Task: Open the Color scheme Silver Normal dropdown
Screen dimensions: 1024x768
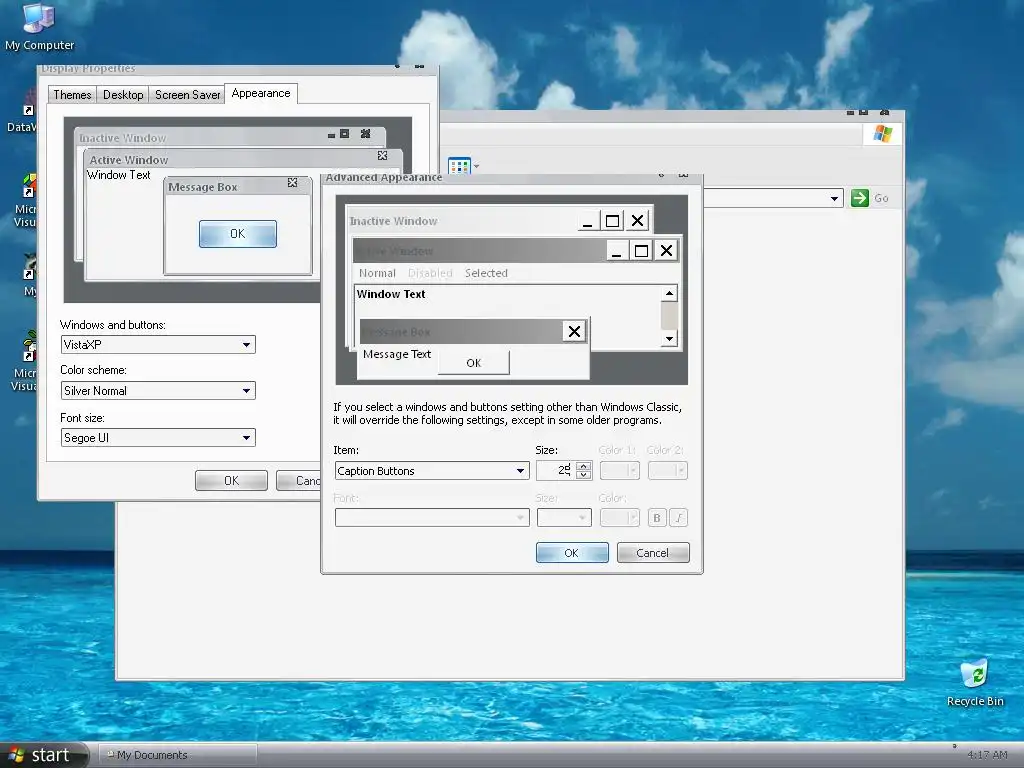Action: tap(158, 391)
